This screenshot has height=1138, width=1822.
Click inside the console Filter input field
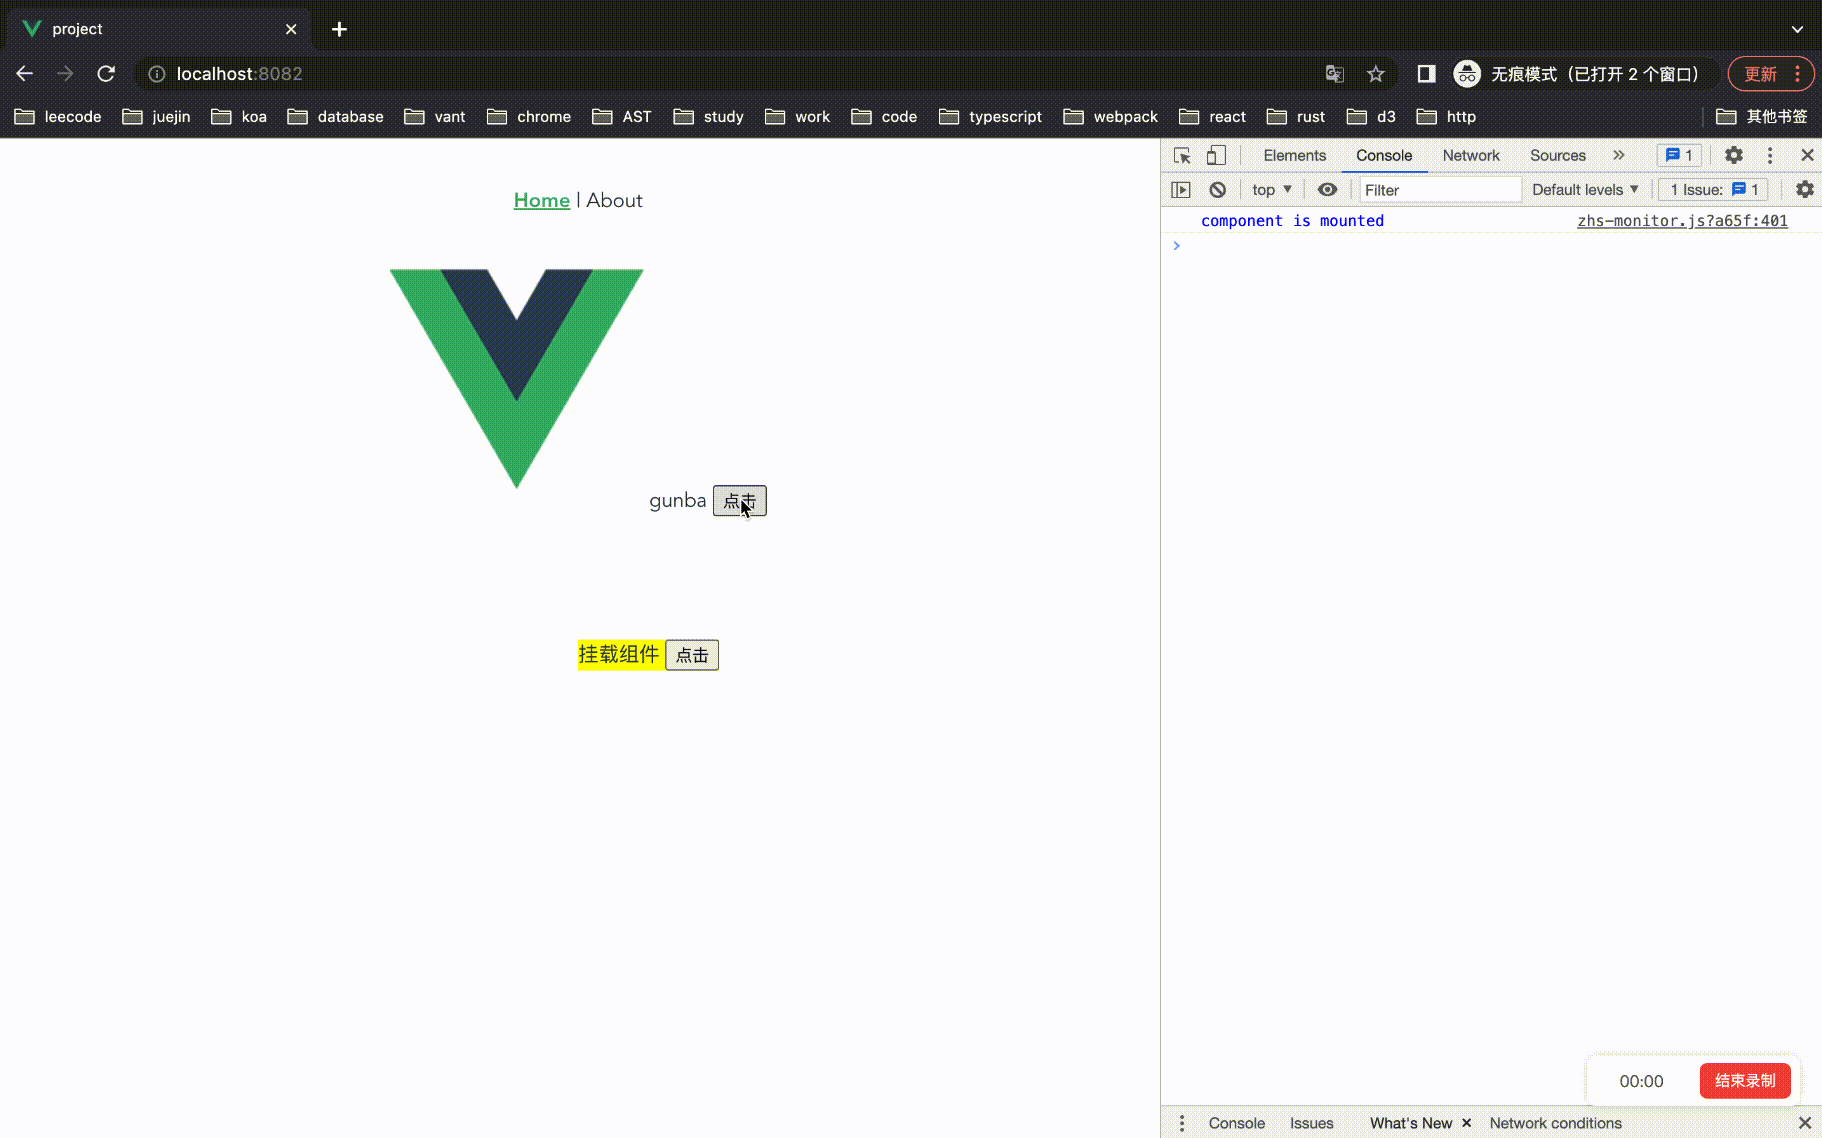(1440, 189)
